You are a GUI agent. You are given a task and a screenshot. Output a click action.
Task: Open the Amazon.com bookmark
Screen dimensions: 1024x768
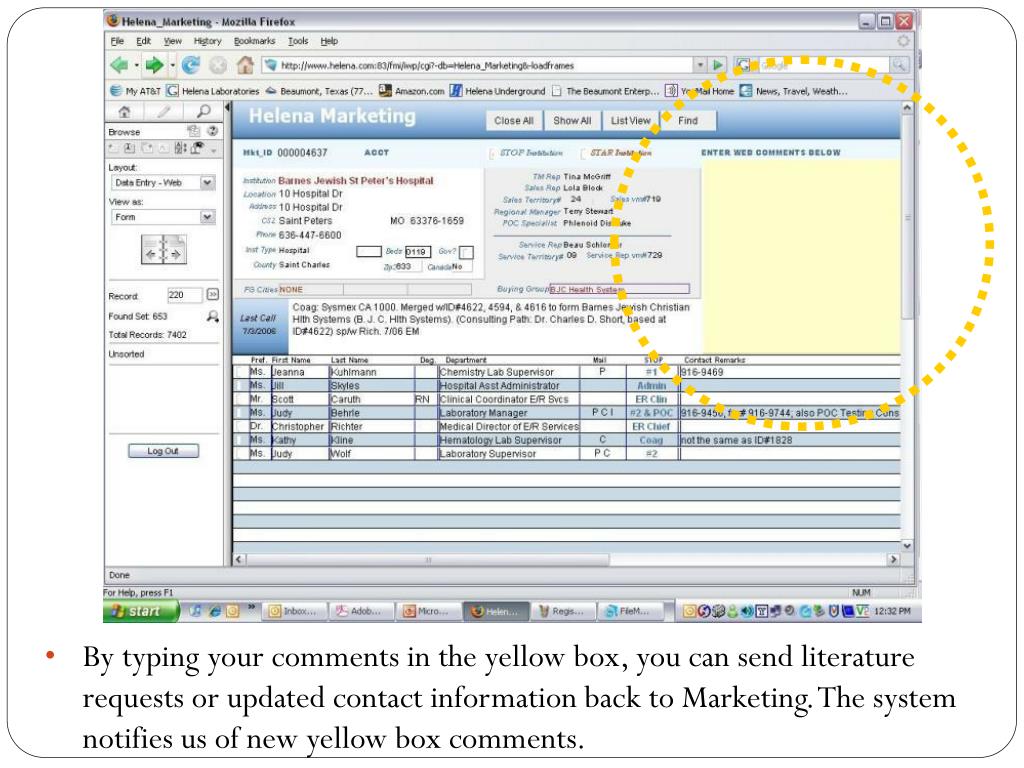pos(412,91)
